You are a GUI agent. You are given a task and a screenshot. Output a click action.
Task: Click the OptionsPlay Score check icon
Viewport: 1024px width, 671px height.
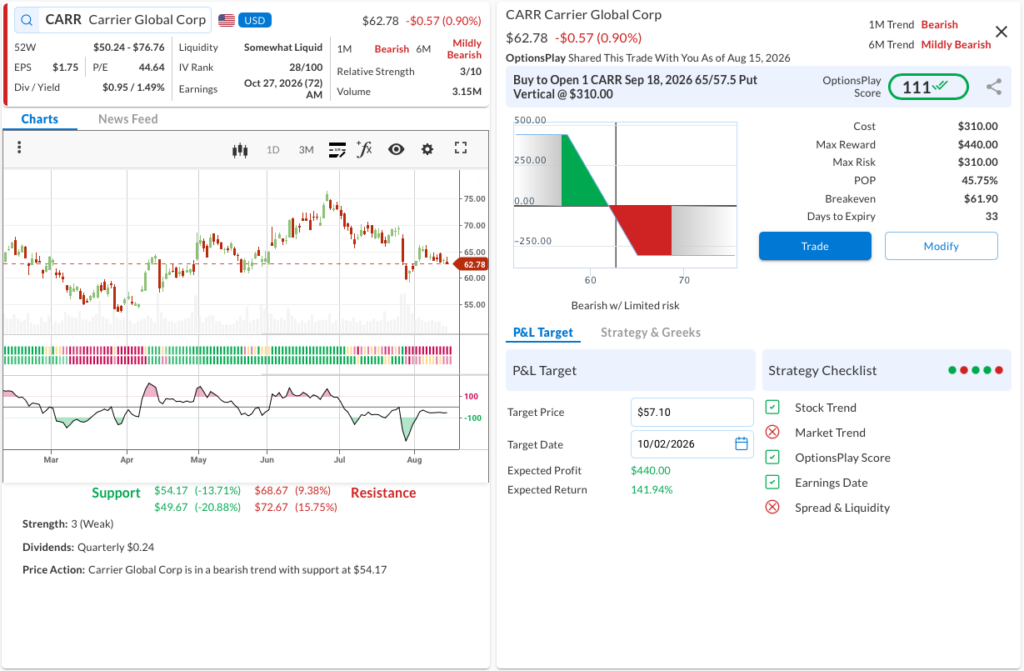pos(773,457)
